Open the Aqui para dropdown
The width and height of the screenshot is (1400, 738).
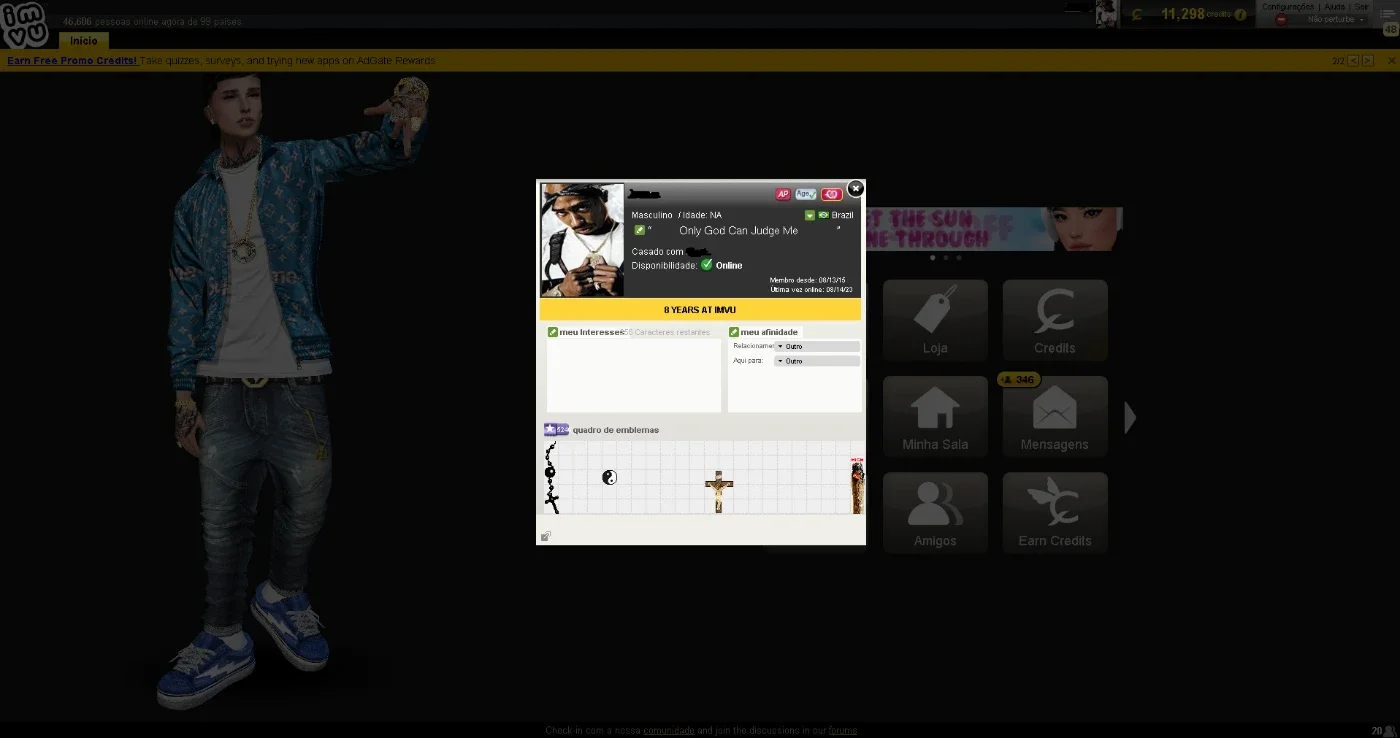pos(817,360)
